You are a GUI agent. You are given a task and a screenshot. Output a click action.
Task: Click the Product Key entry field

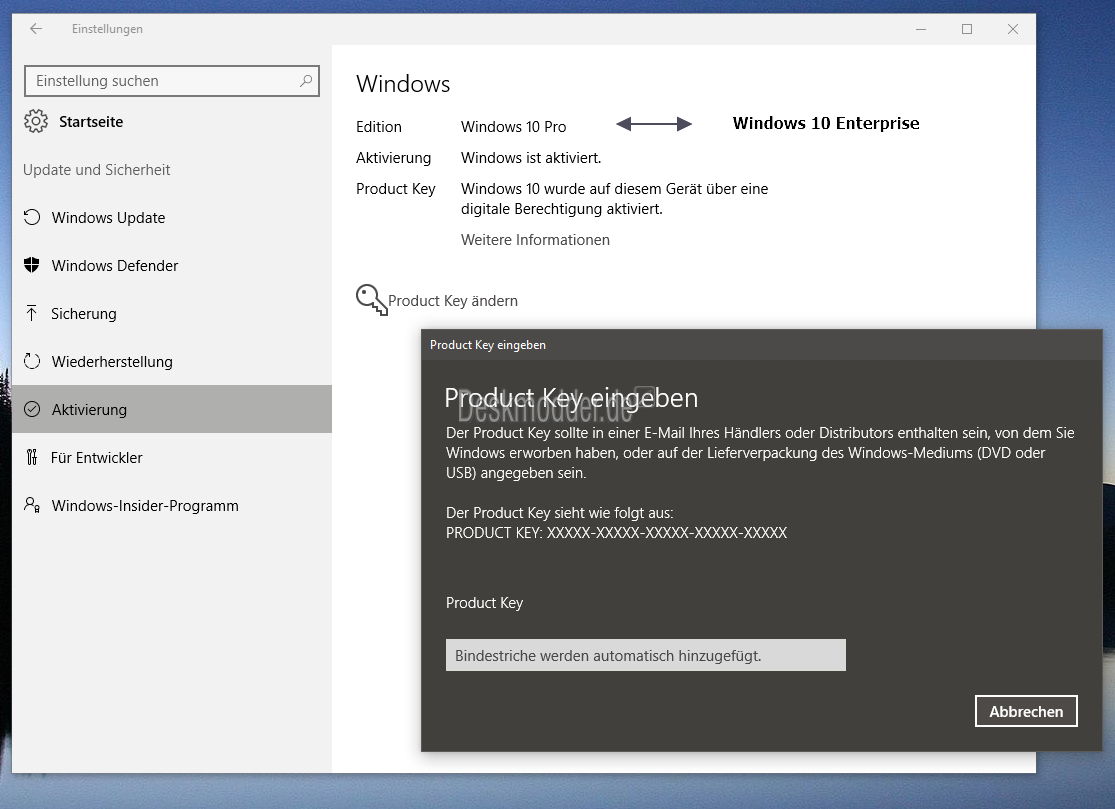(x=646, y=655)
